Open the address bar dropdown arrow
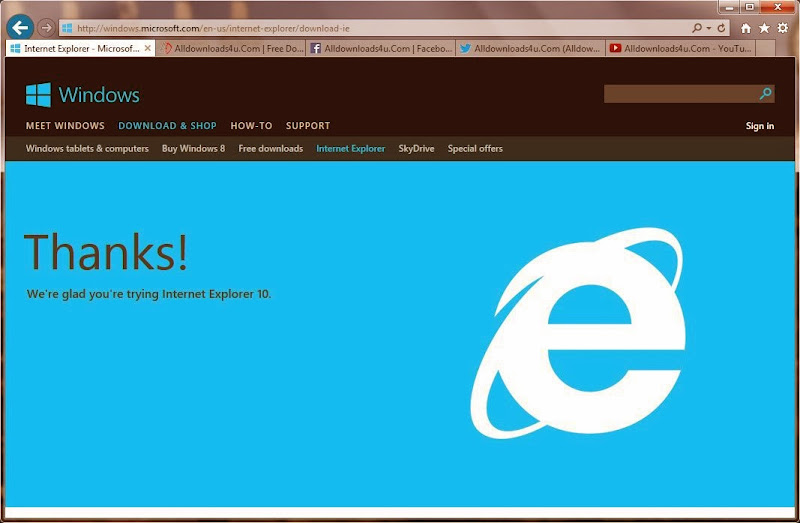The height and width of the screenshot is (523, 800). click(709, 29)
